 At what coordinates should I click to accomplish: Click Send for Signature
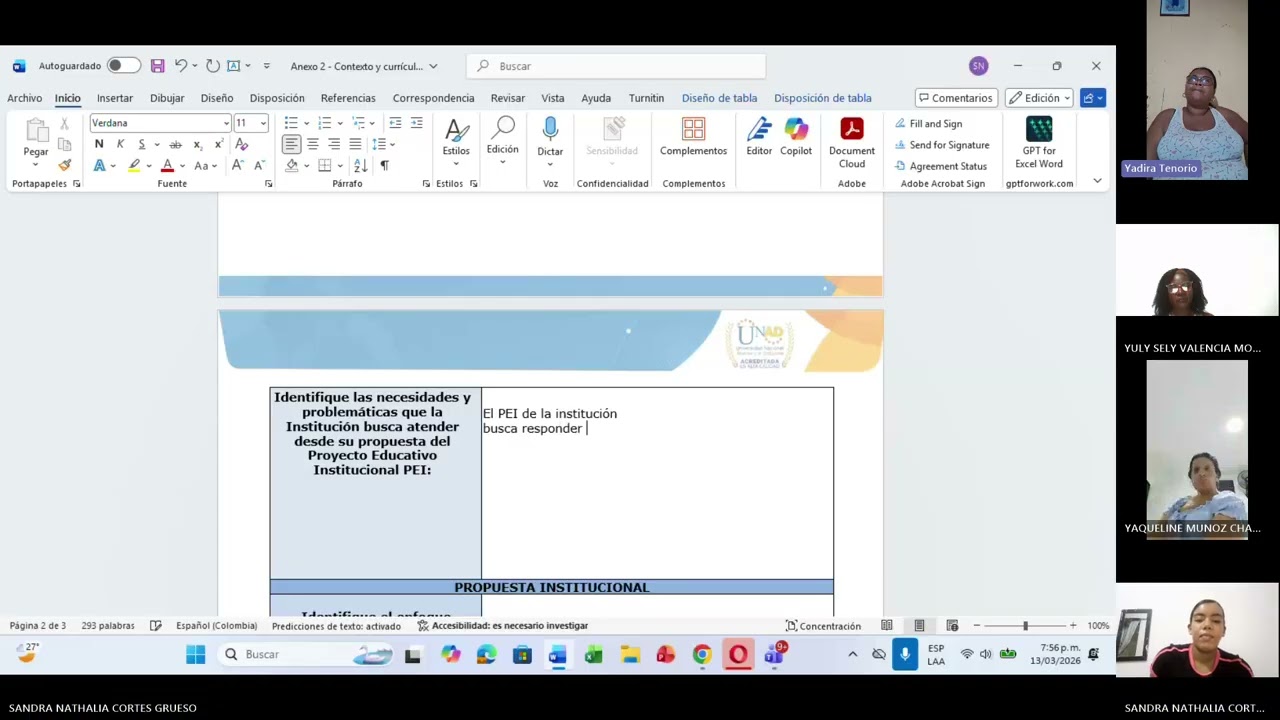pyautogui.click(x=941, y=145)
